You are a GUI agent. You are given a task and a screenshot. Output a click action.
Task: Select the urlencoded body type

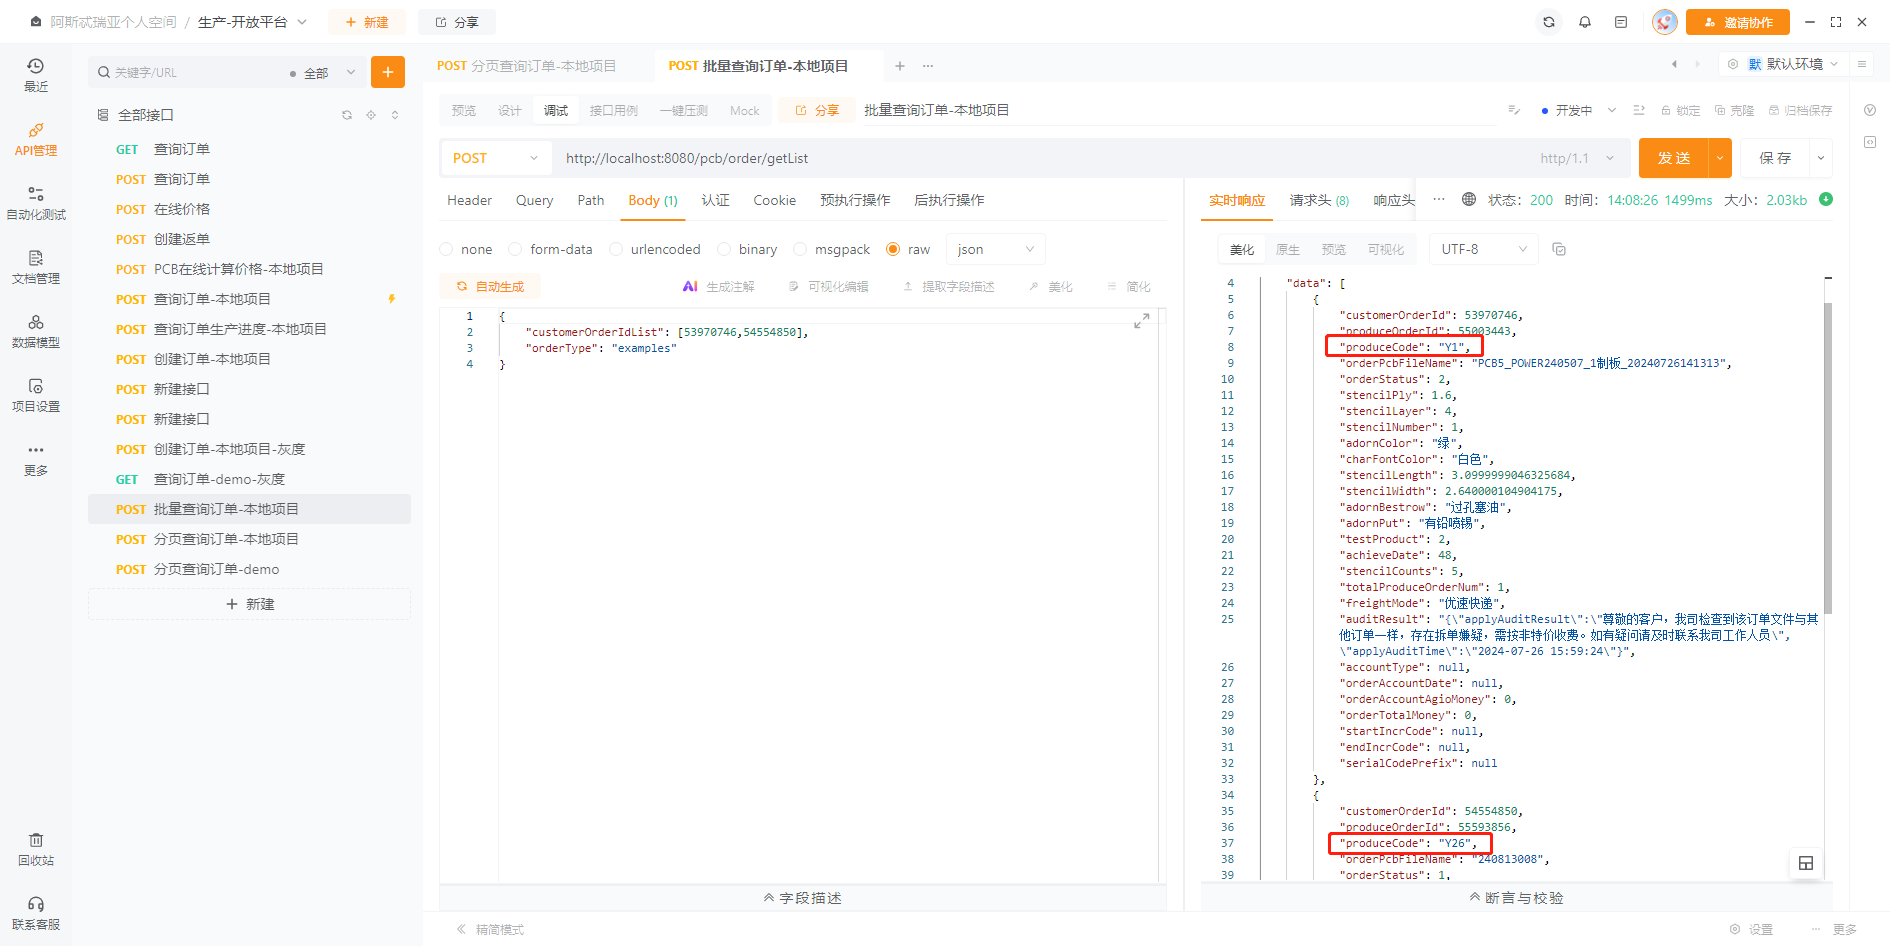616,249
